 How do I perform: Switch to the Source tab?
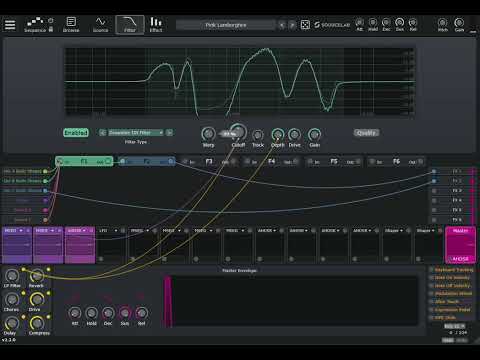(100, 25)
